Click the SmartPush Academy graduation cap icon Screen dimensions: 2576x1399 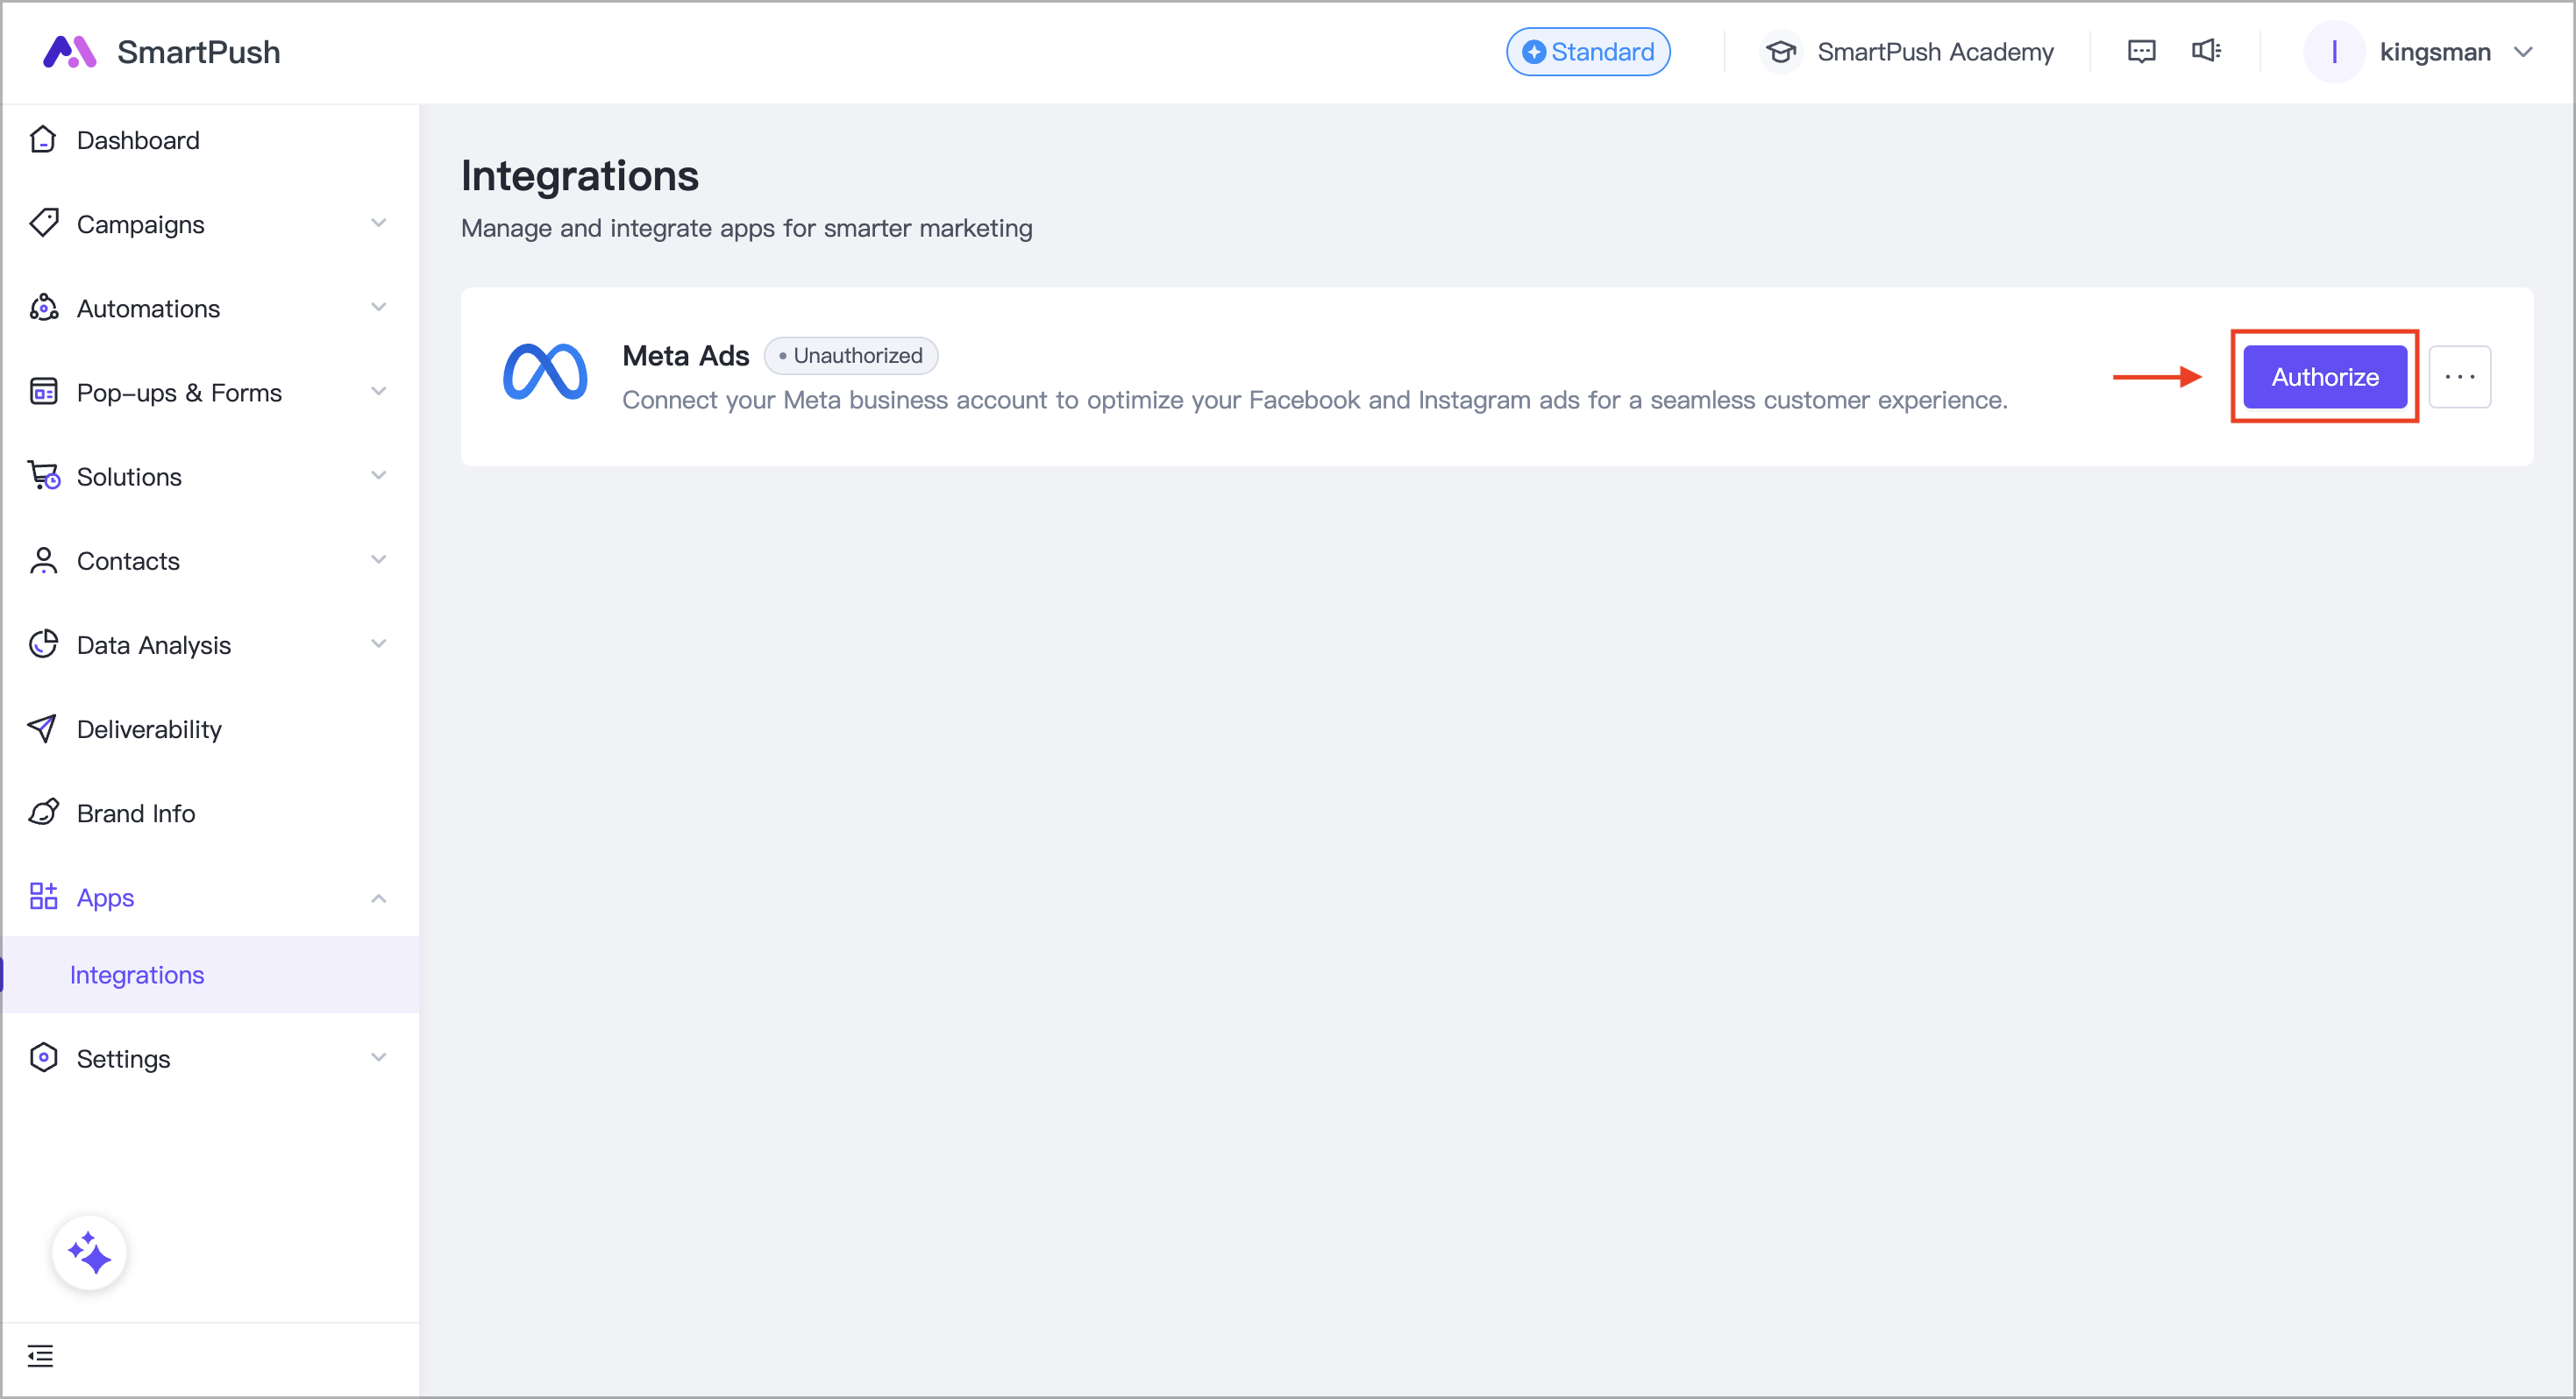click(1780, 52)
